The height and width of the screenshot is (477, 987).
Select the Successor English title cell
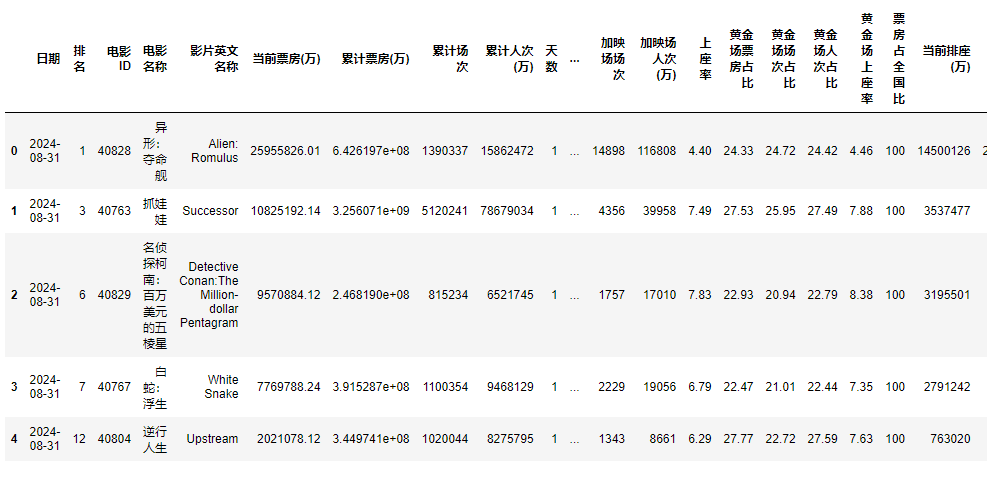point(211,211)
